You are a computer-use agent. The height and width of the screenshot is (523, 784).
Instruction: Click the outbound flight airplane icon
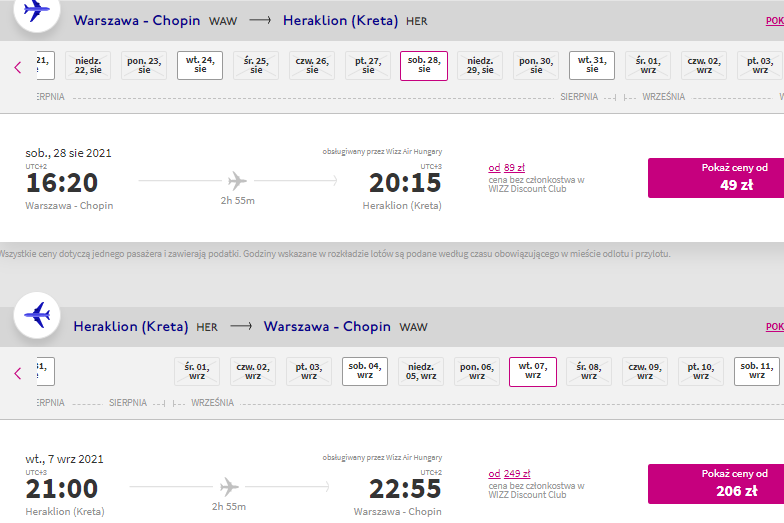(36, 10)
